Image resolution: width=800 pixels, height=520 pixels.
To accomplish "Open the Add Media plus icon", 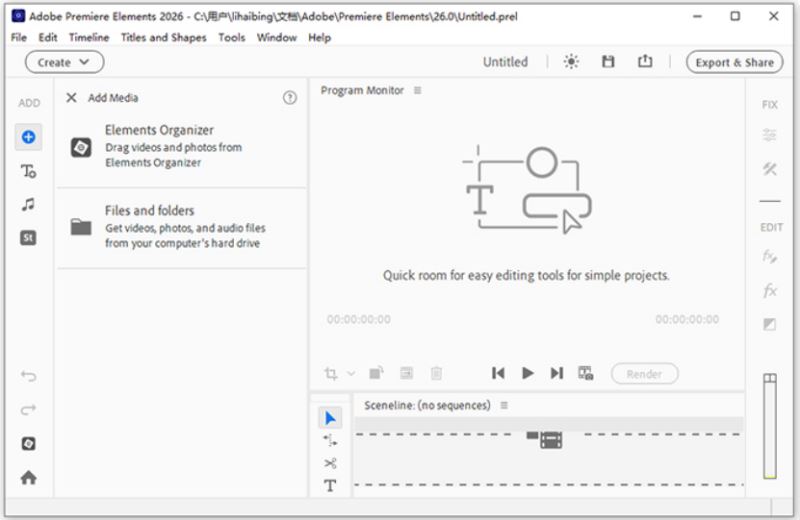I will 29,137.
